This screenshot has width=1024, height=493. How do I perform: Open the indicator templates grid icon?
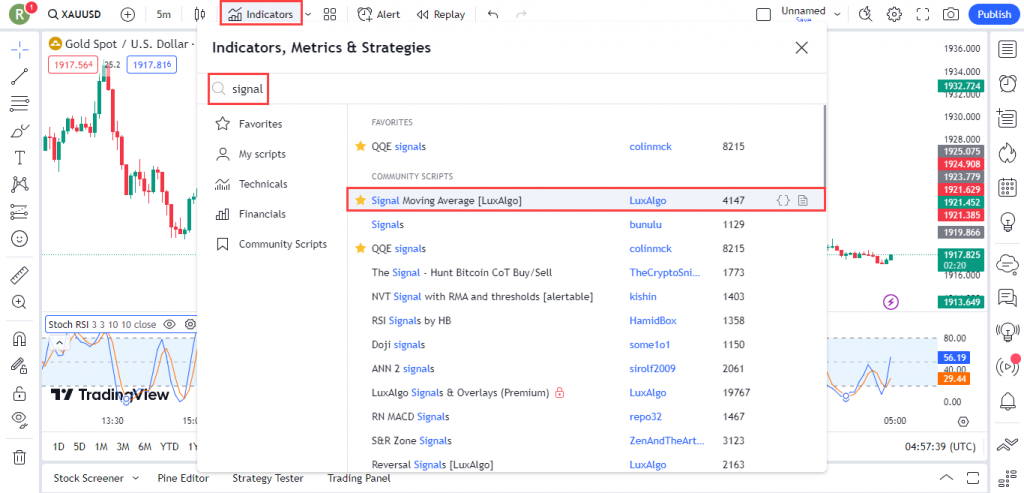[330, 14]
